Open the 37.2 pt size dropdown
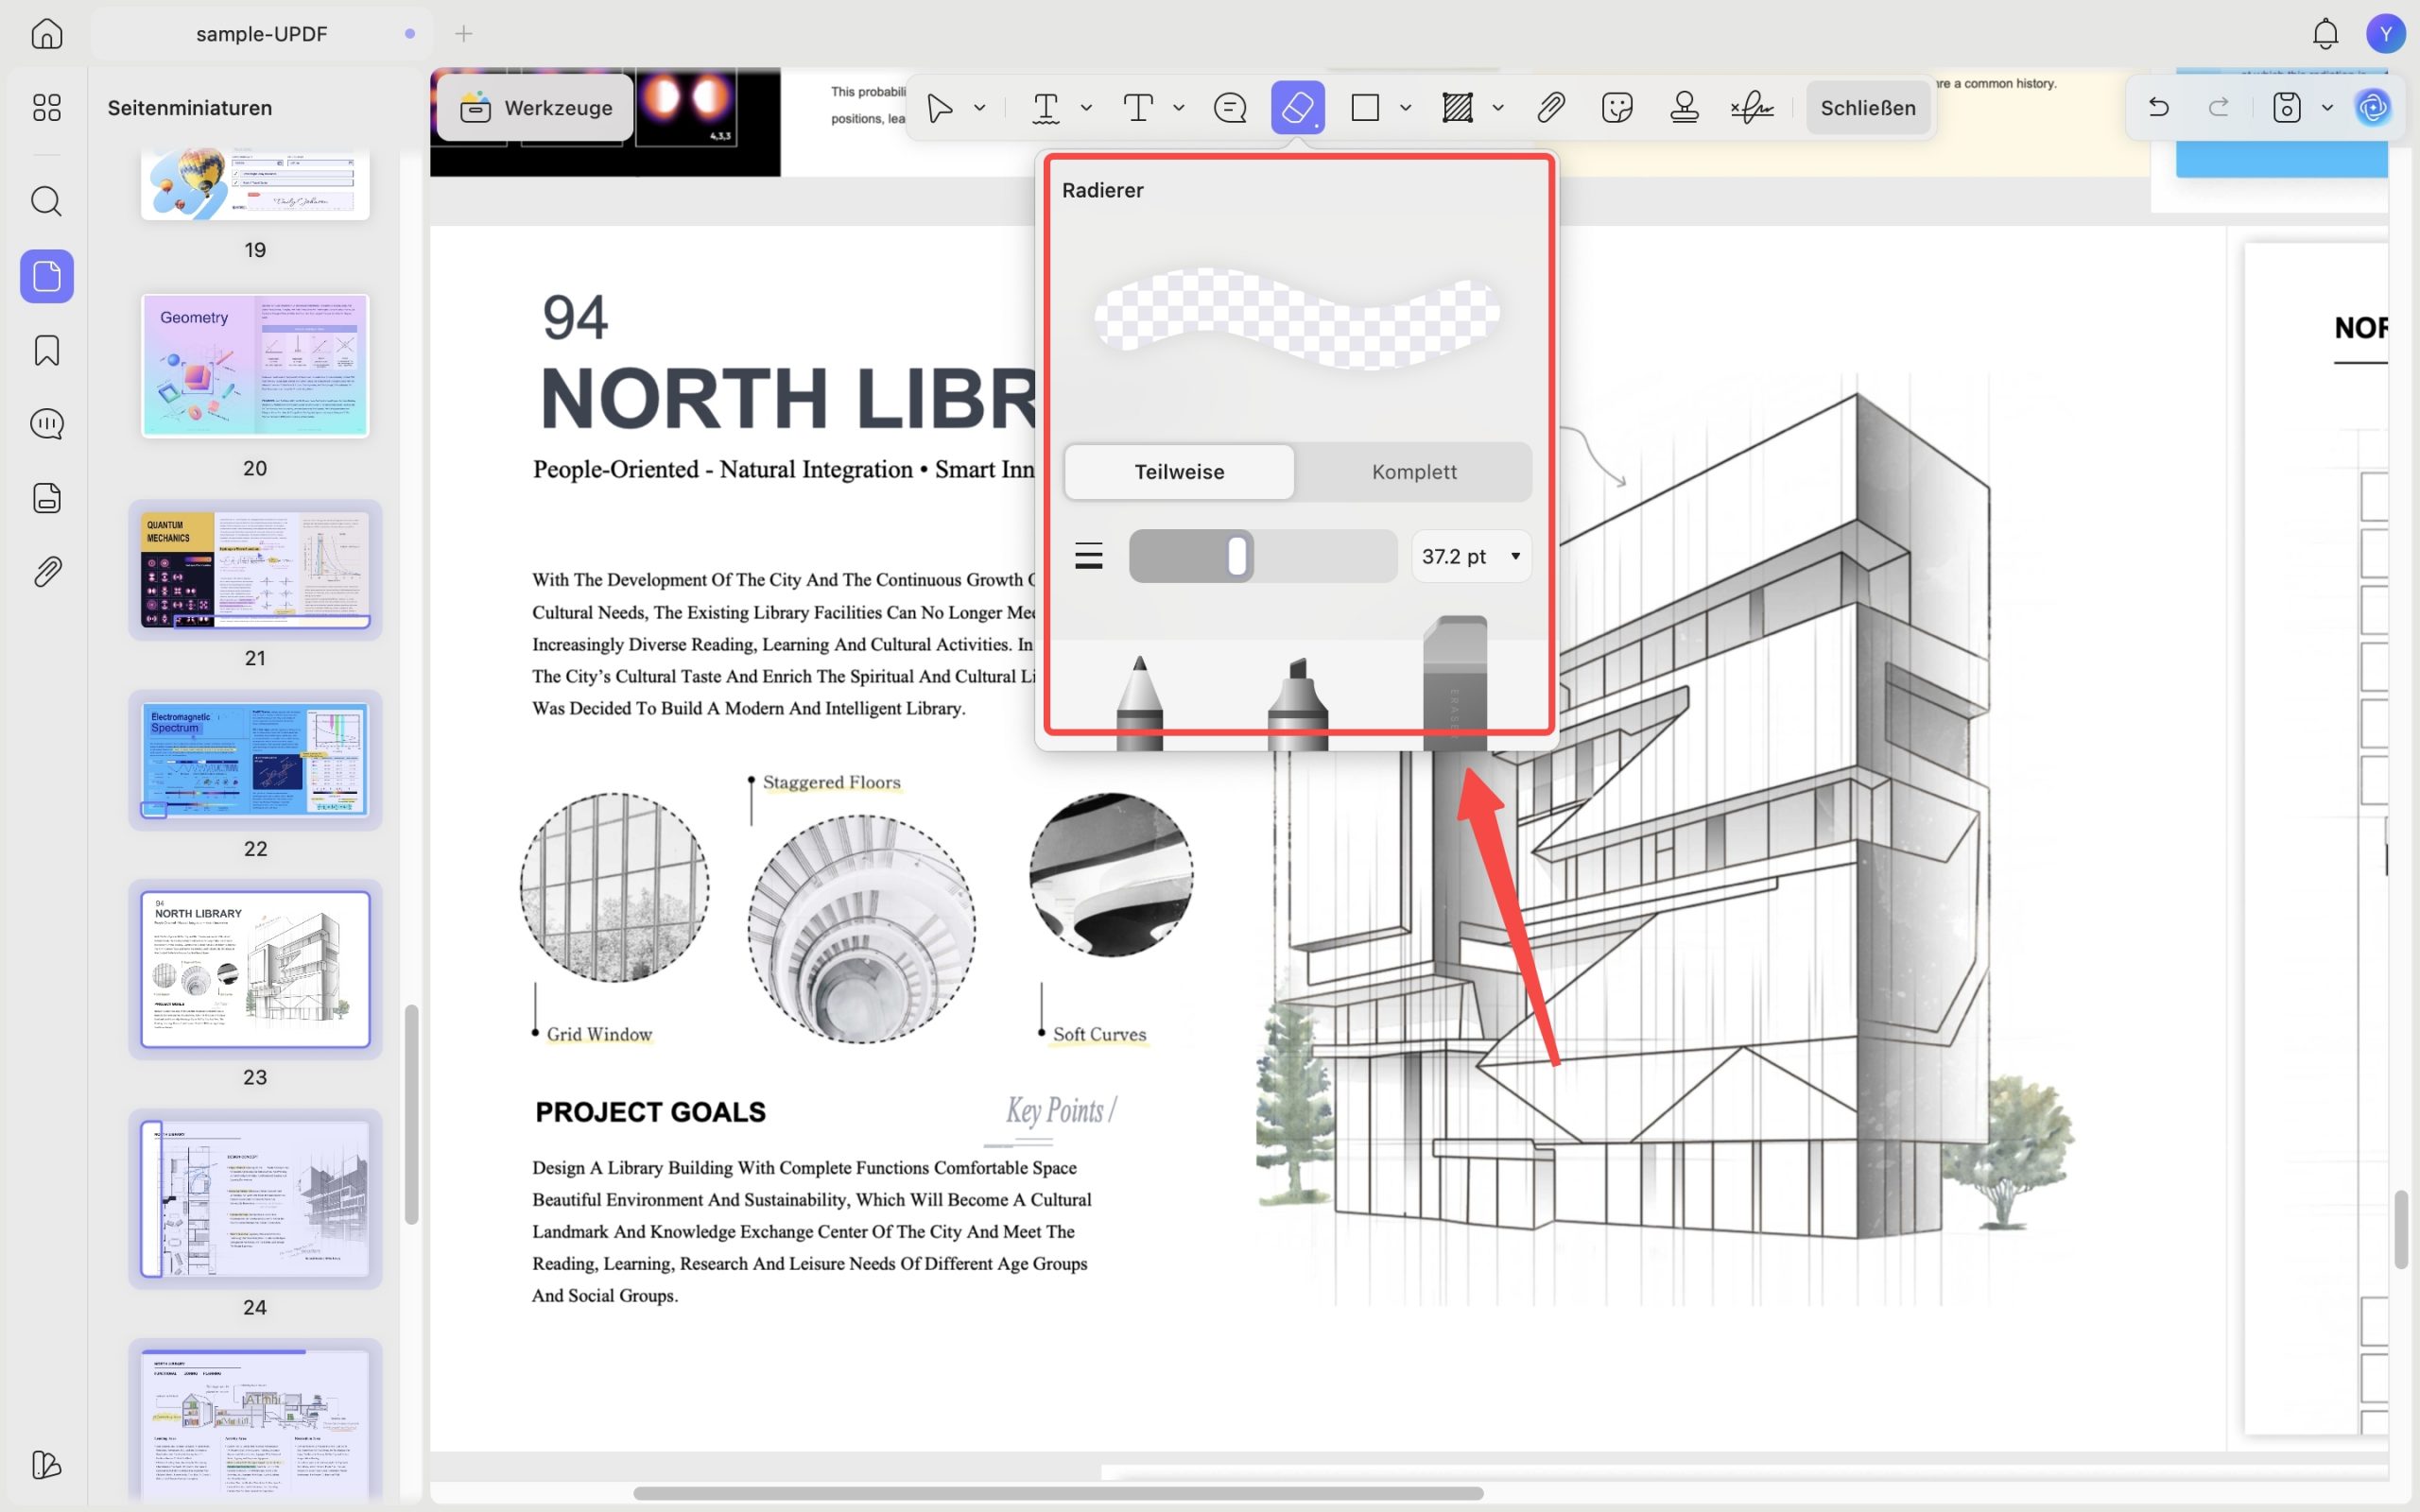The height and width of the screenshot is (1512, 2420). pos(1471,556)
